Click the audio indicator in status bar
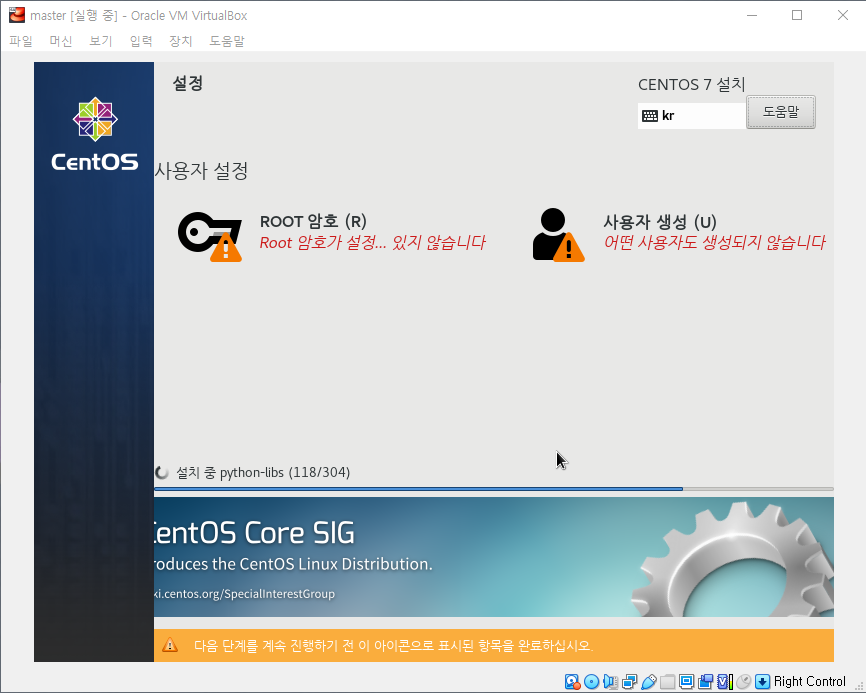Image resolution: width=866 pixels, height=693 pixels. click(x=610, y=681)
